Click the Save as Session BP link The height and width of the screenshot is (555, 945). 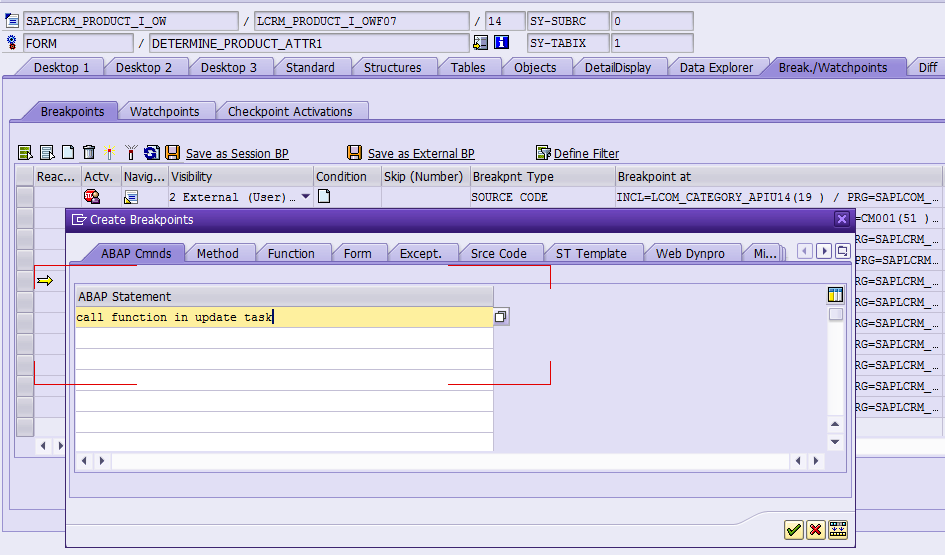(237, 154)
